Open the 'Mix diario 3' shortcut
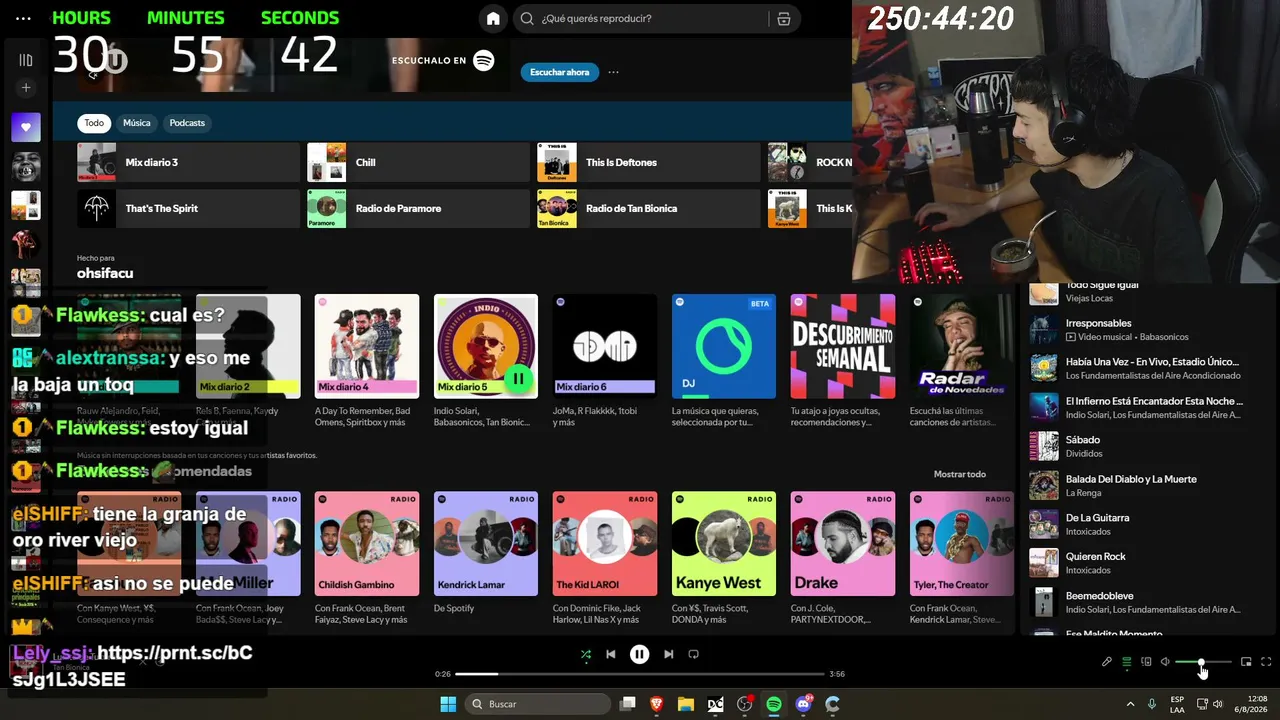The width and height of the screenshot is (1280, 720). pos(189,162)
